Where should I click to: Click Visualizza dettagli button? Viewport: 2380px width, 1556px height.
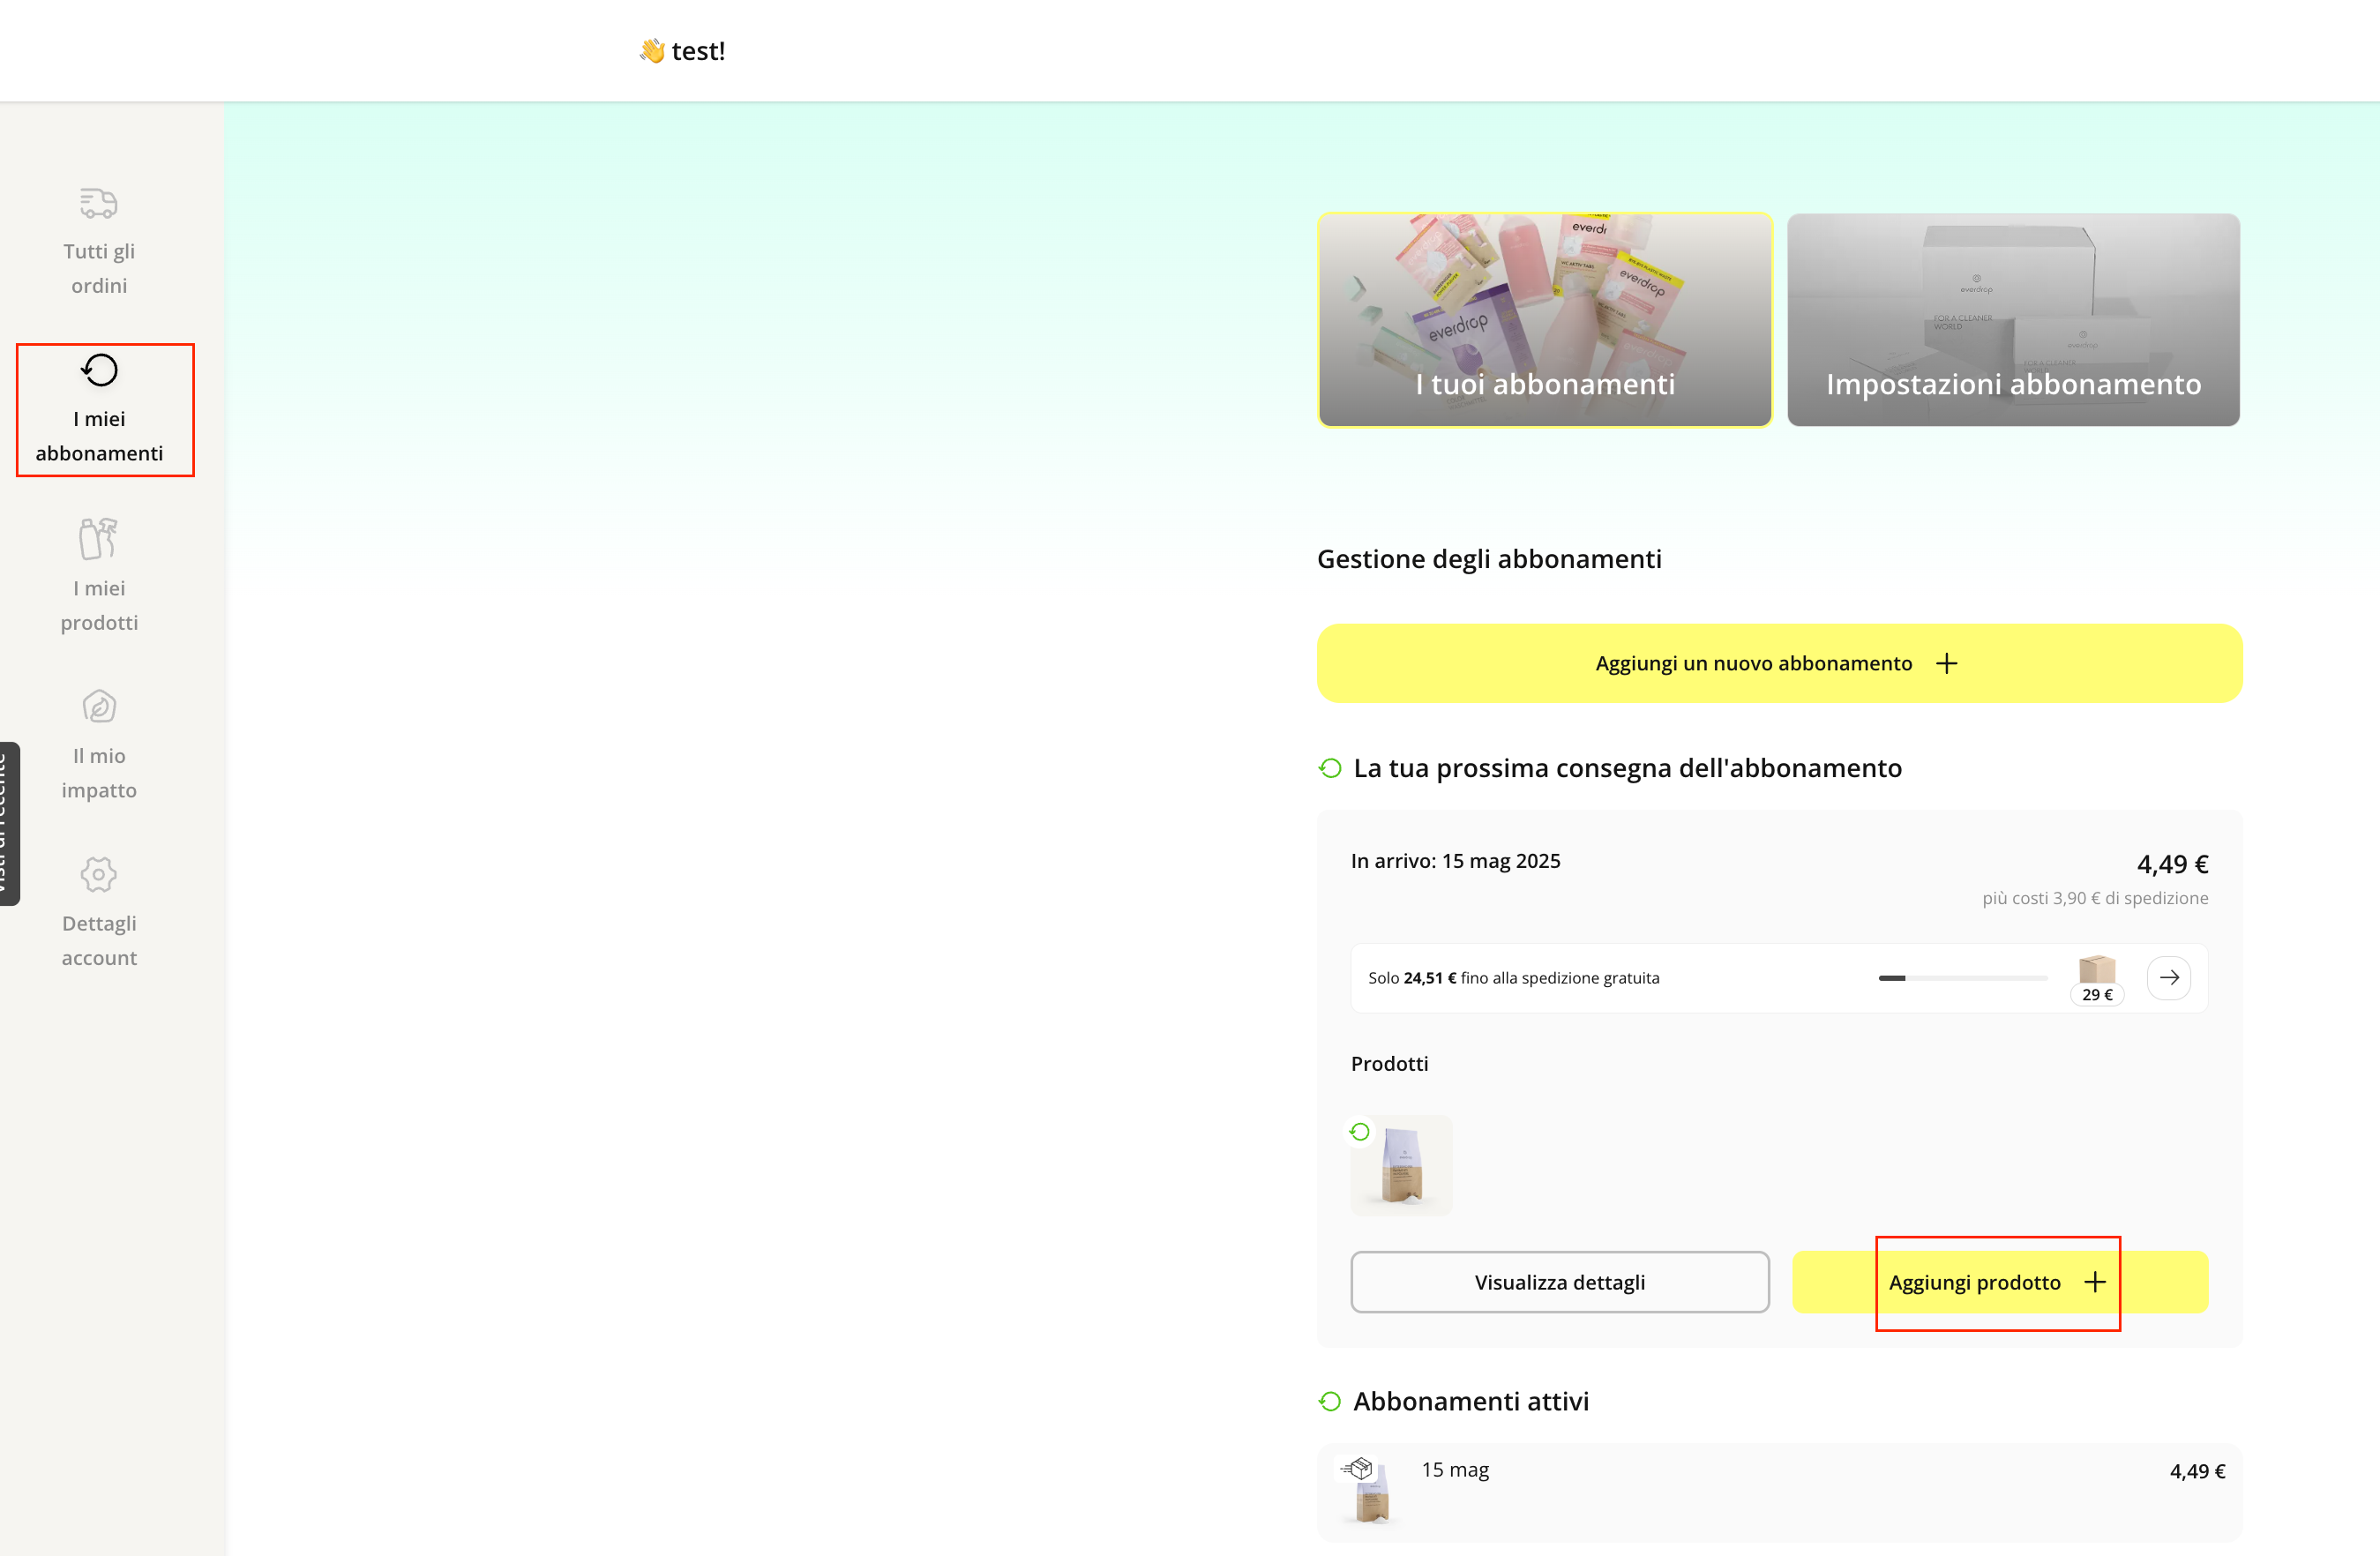point(1559,1282)
